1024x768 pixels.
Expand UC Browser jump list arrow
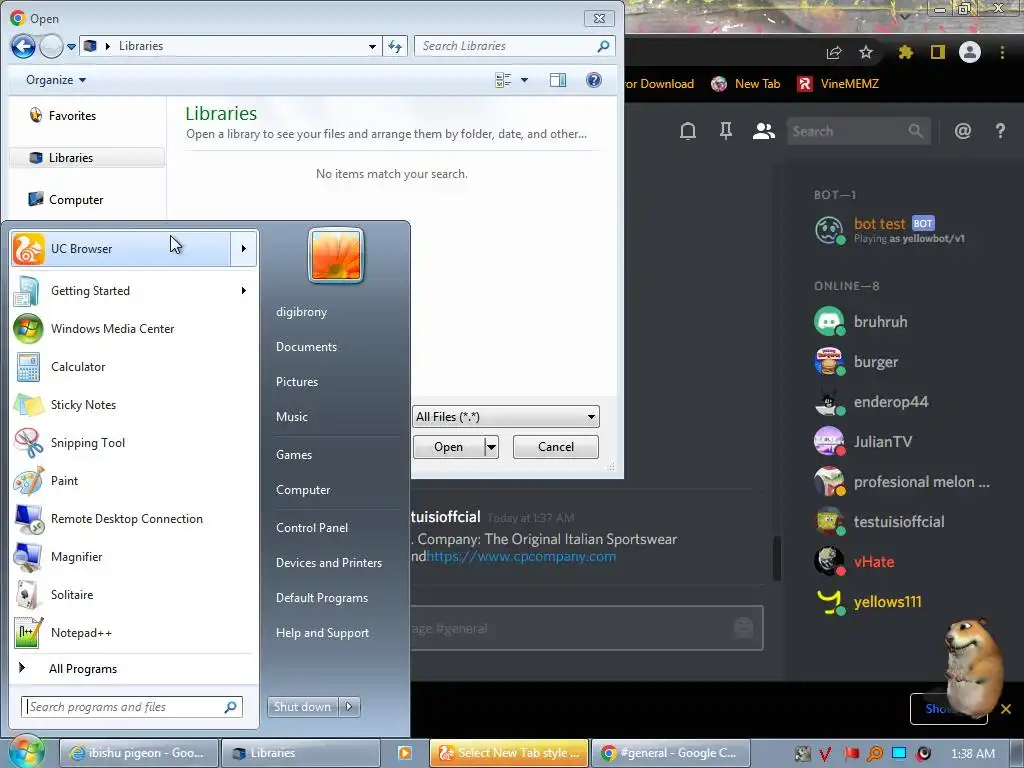point(244,249)
